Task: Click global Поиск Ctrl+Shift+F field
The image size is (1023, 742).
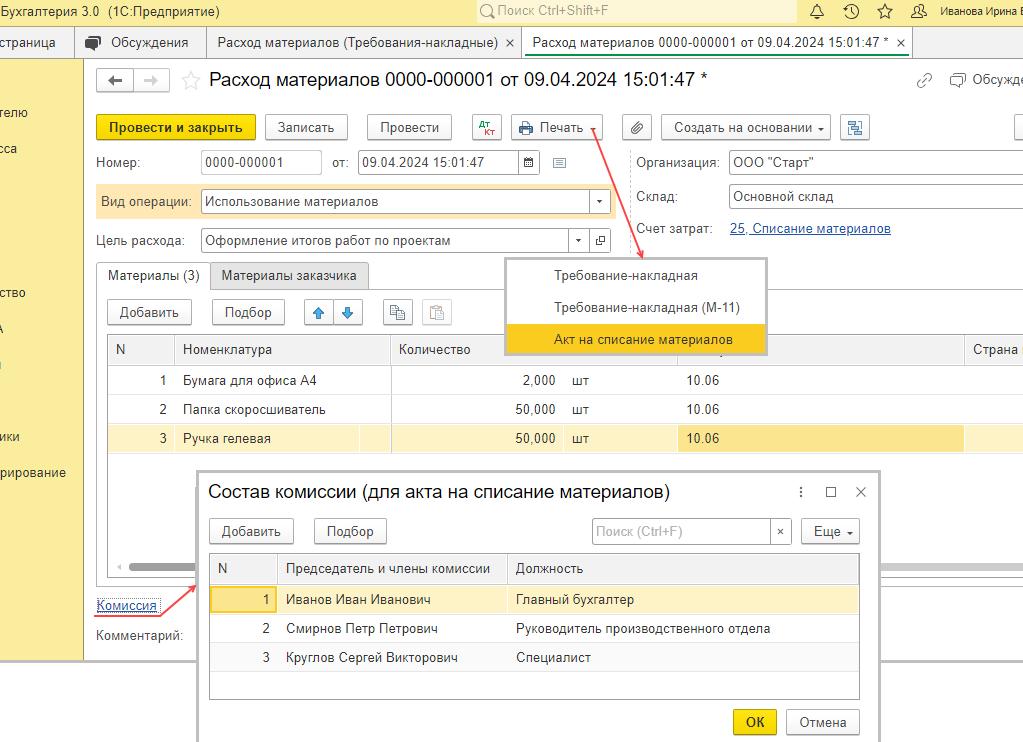Action: 637,11
